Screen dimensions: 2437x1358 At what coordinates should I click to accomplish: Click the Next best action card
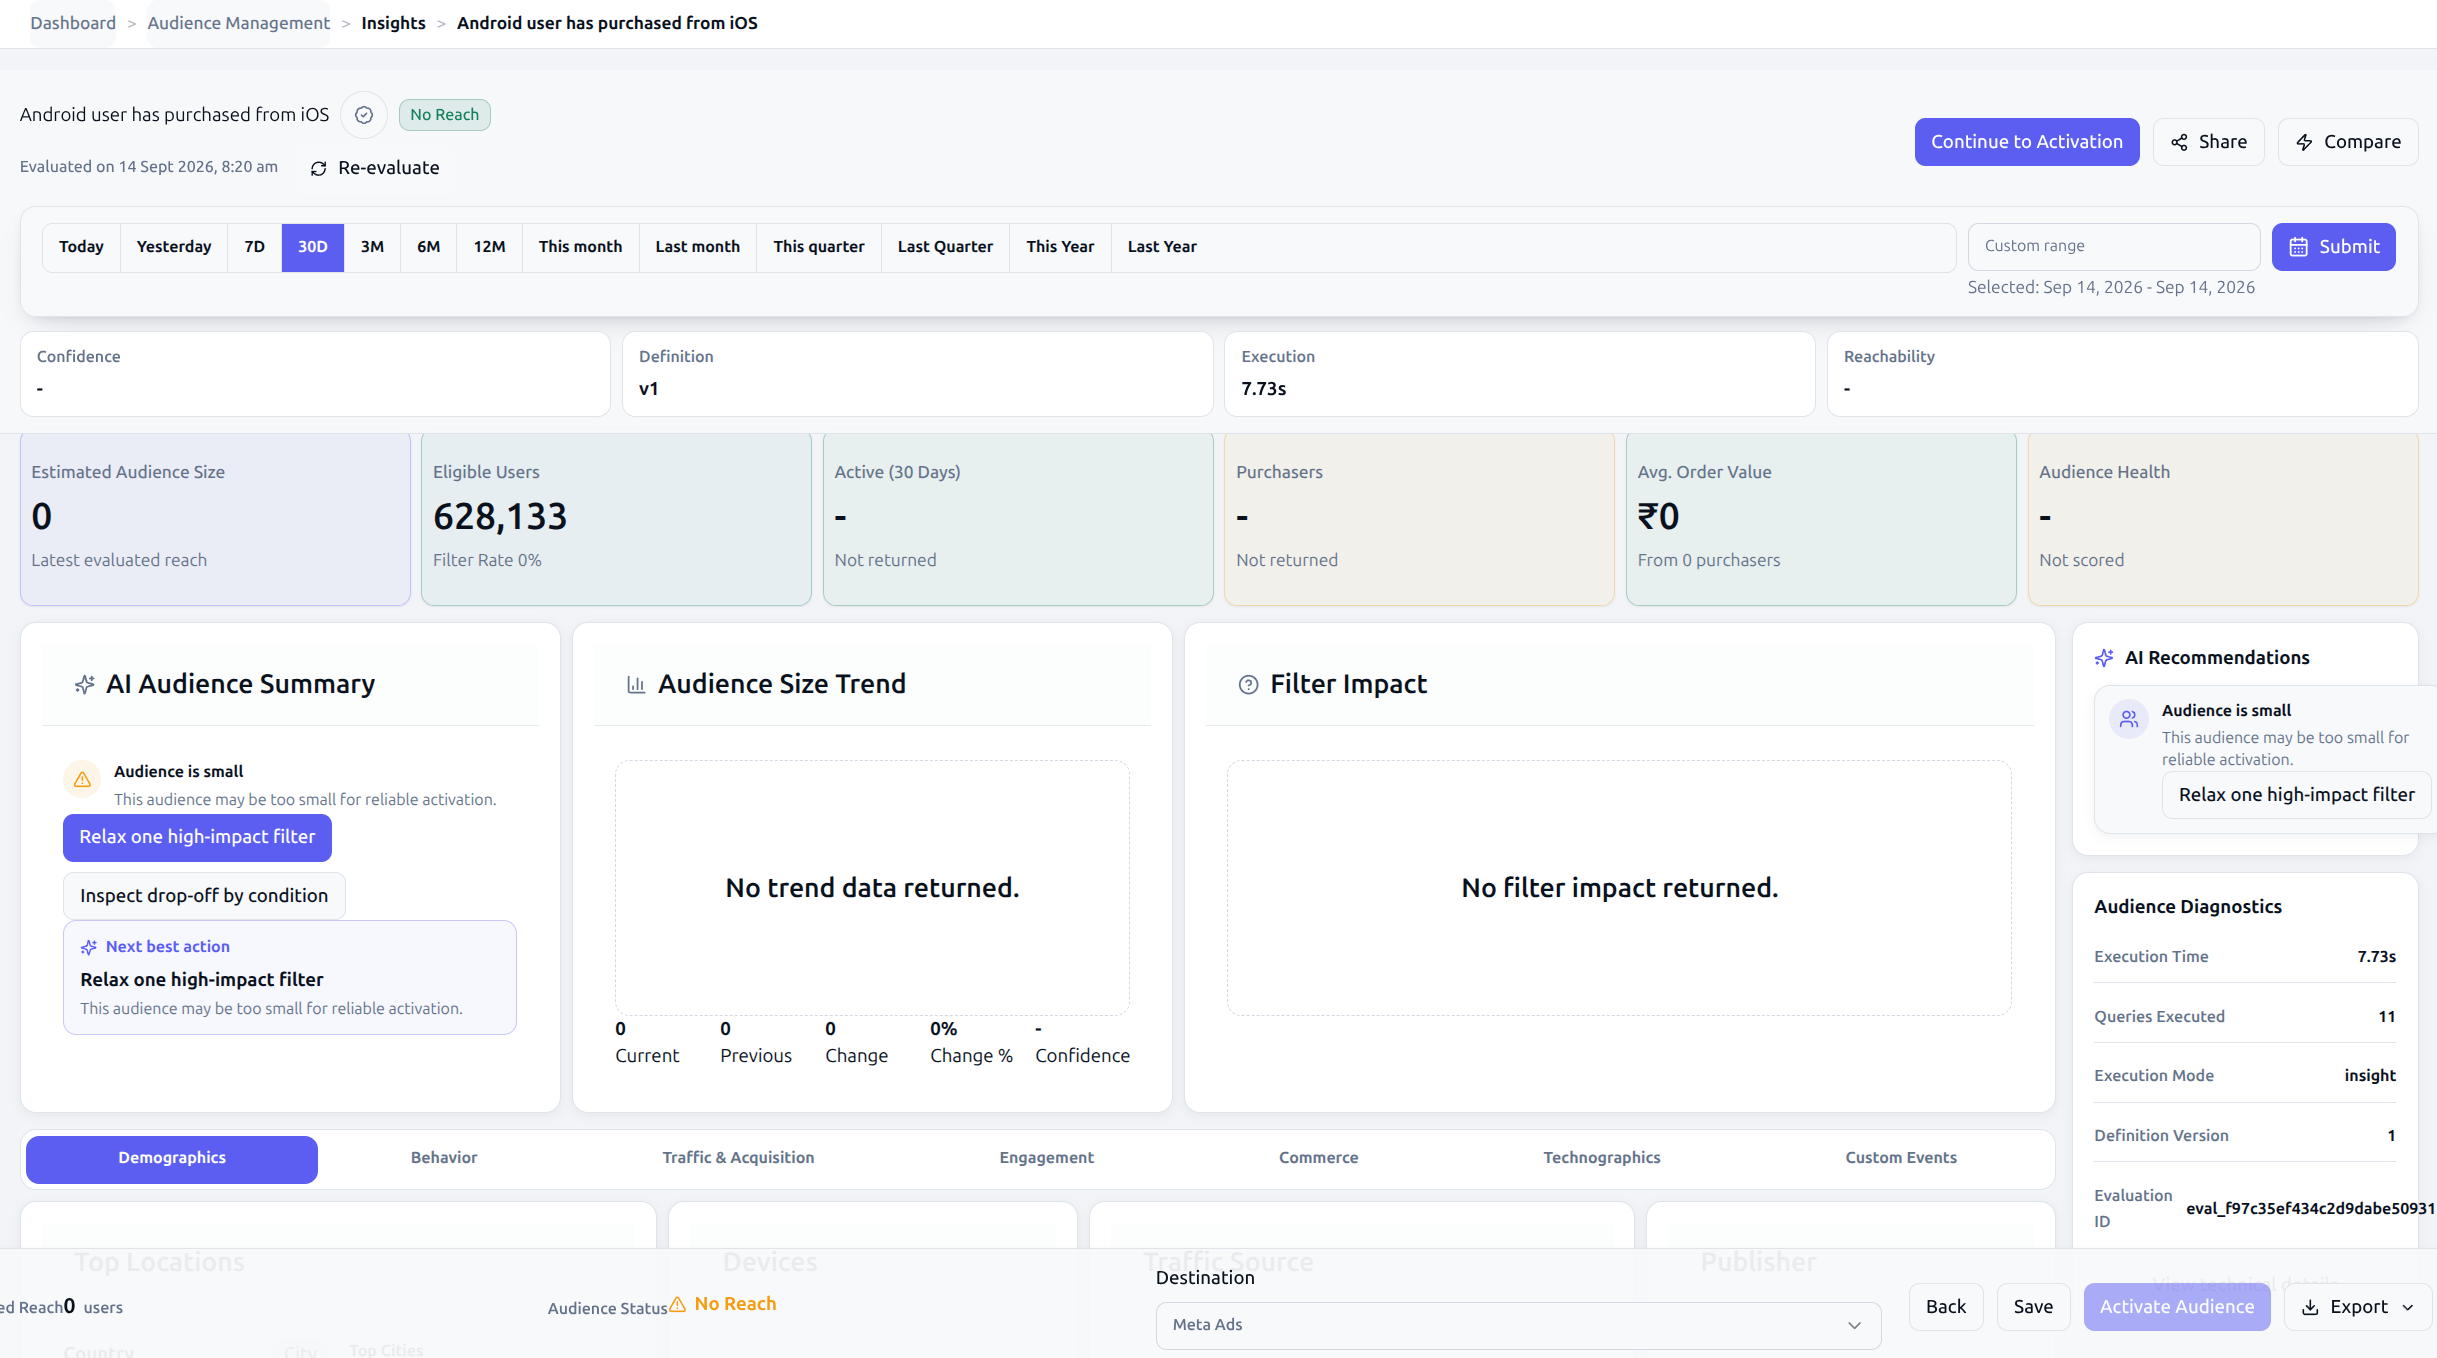coord(290,978)
